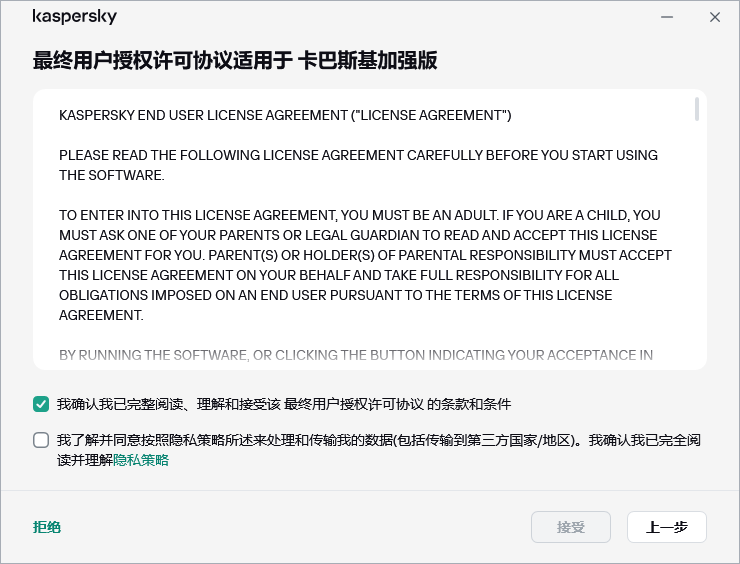Click the OBLIGATIONS IMPOSED ON AN END USER line
Viewport: 740px width, 564px height.
pos(335,295)
